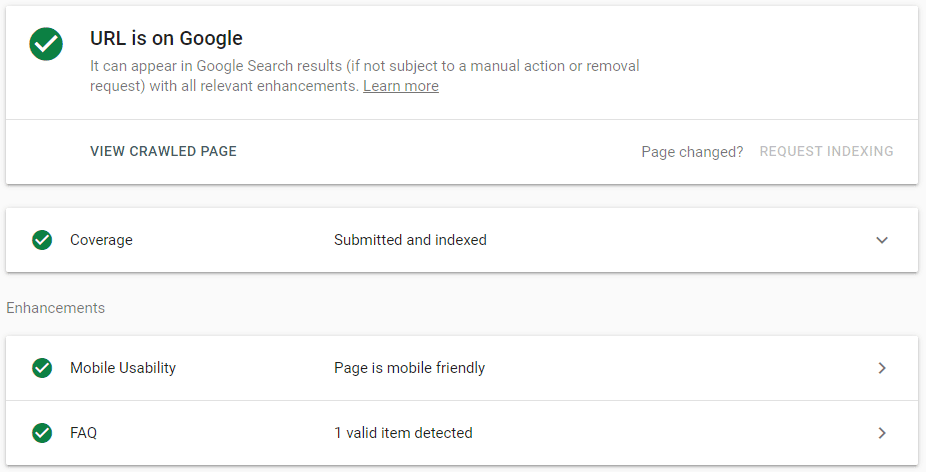The image size is (926, 472).
Task: Open FAQ details via the right chevron
Action: [x=881, y=433]
